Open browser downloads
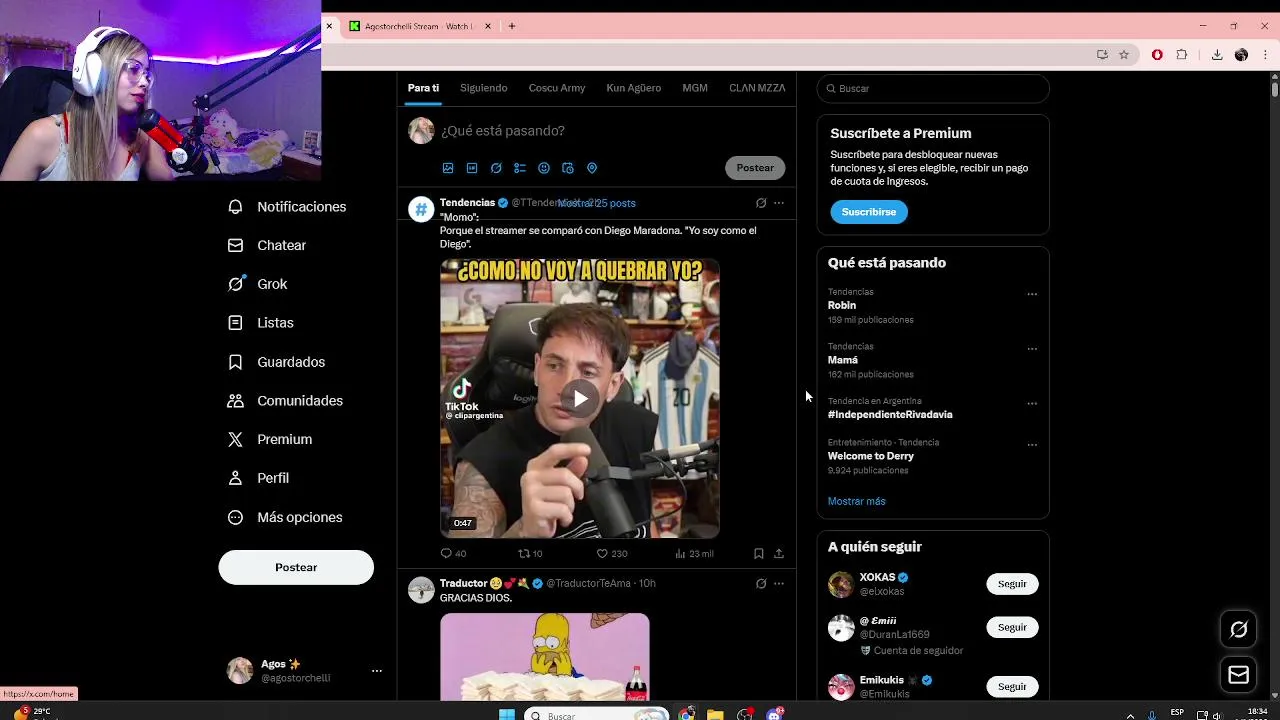This screenshot has width=1280, height=720. (x=1217, y=55)
